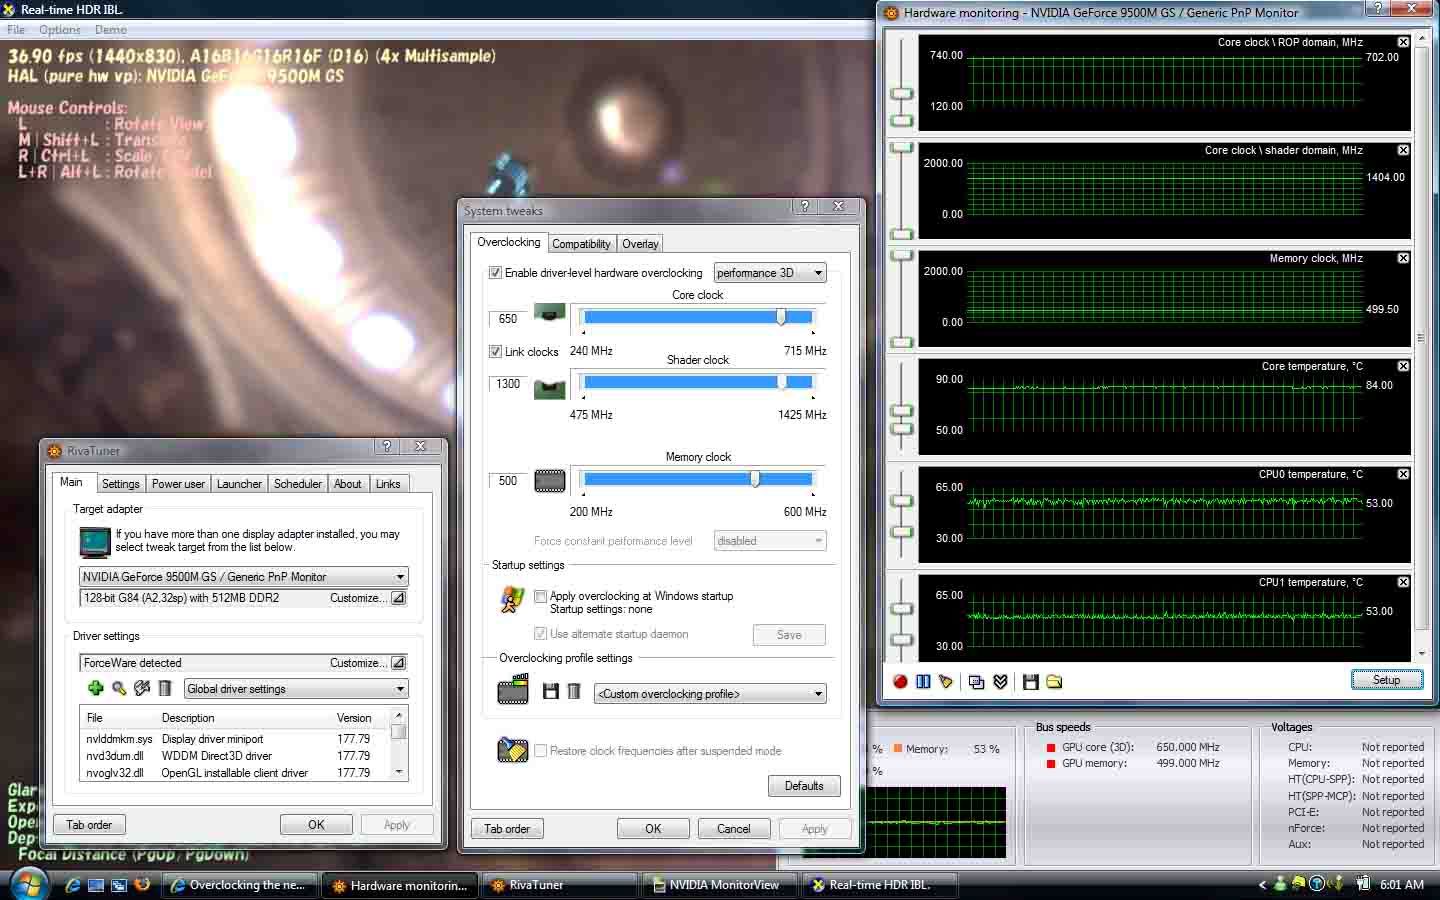
Task: Click the core clock chip icon in System tweaks
Action: point(549,313)
